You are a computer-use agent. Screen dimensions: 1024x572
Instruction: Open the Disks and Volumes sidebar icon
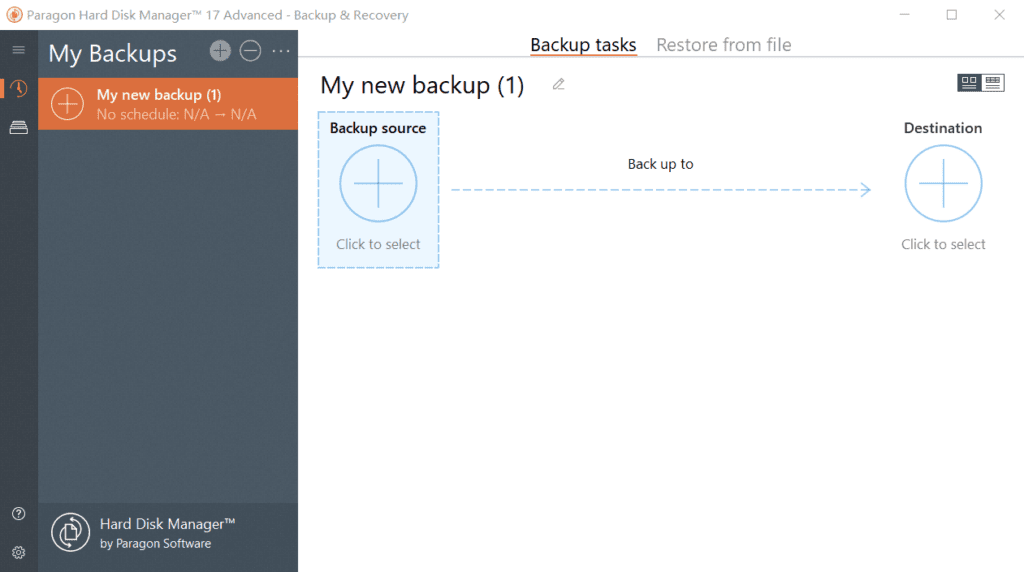(18, 128)
